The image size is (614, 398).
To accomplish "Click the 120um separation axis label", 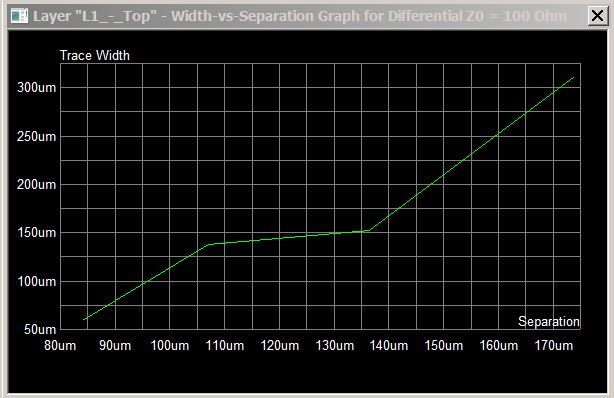I will [280, 346].
